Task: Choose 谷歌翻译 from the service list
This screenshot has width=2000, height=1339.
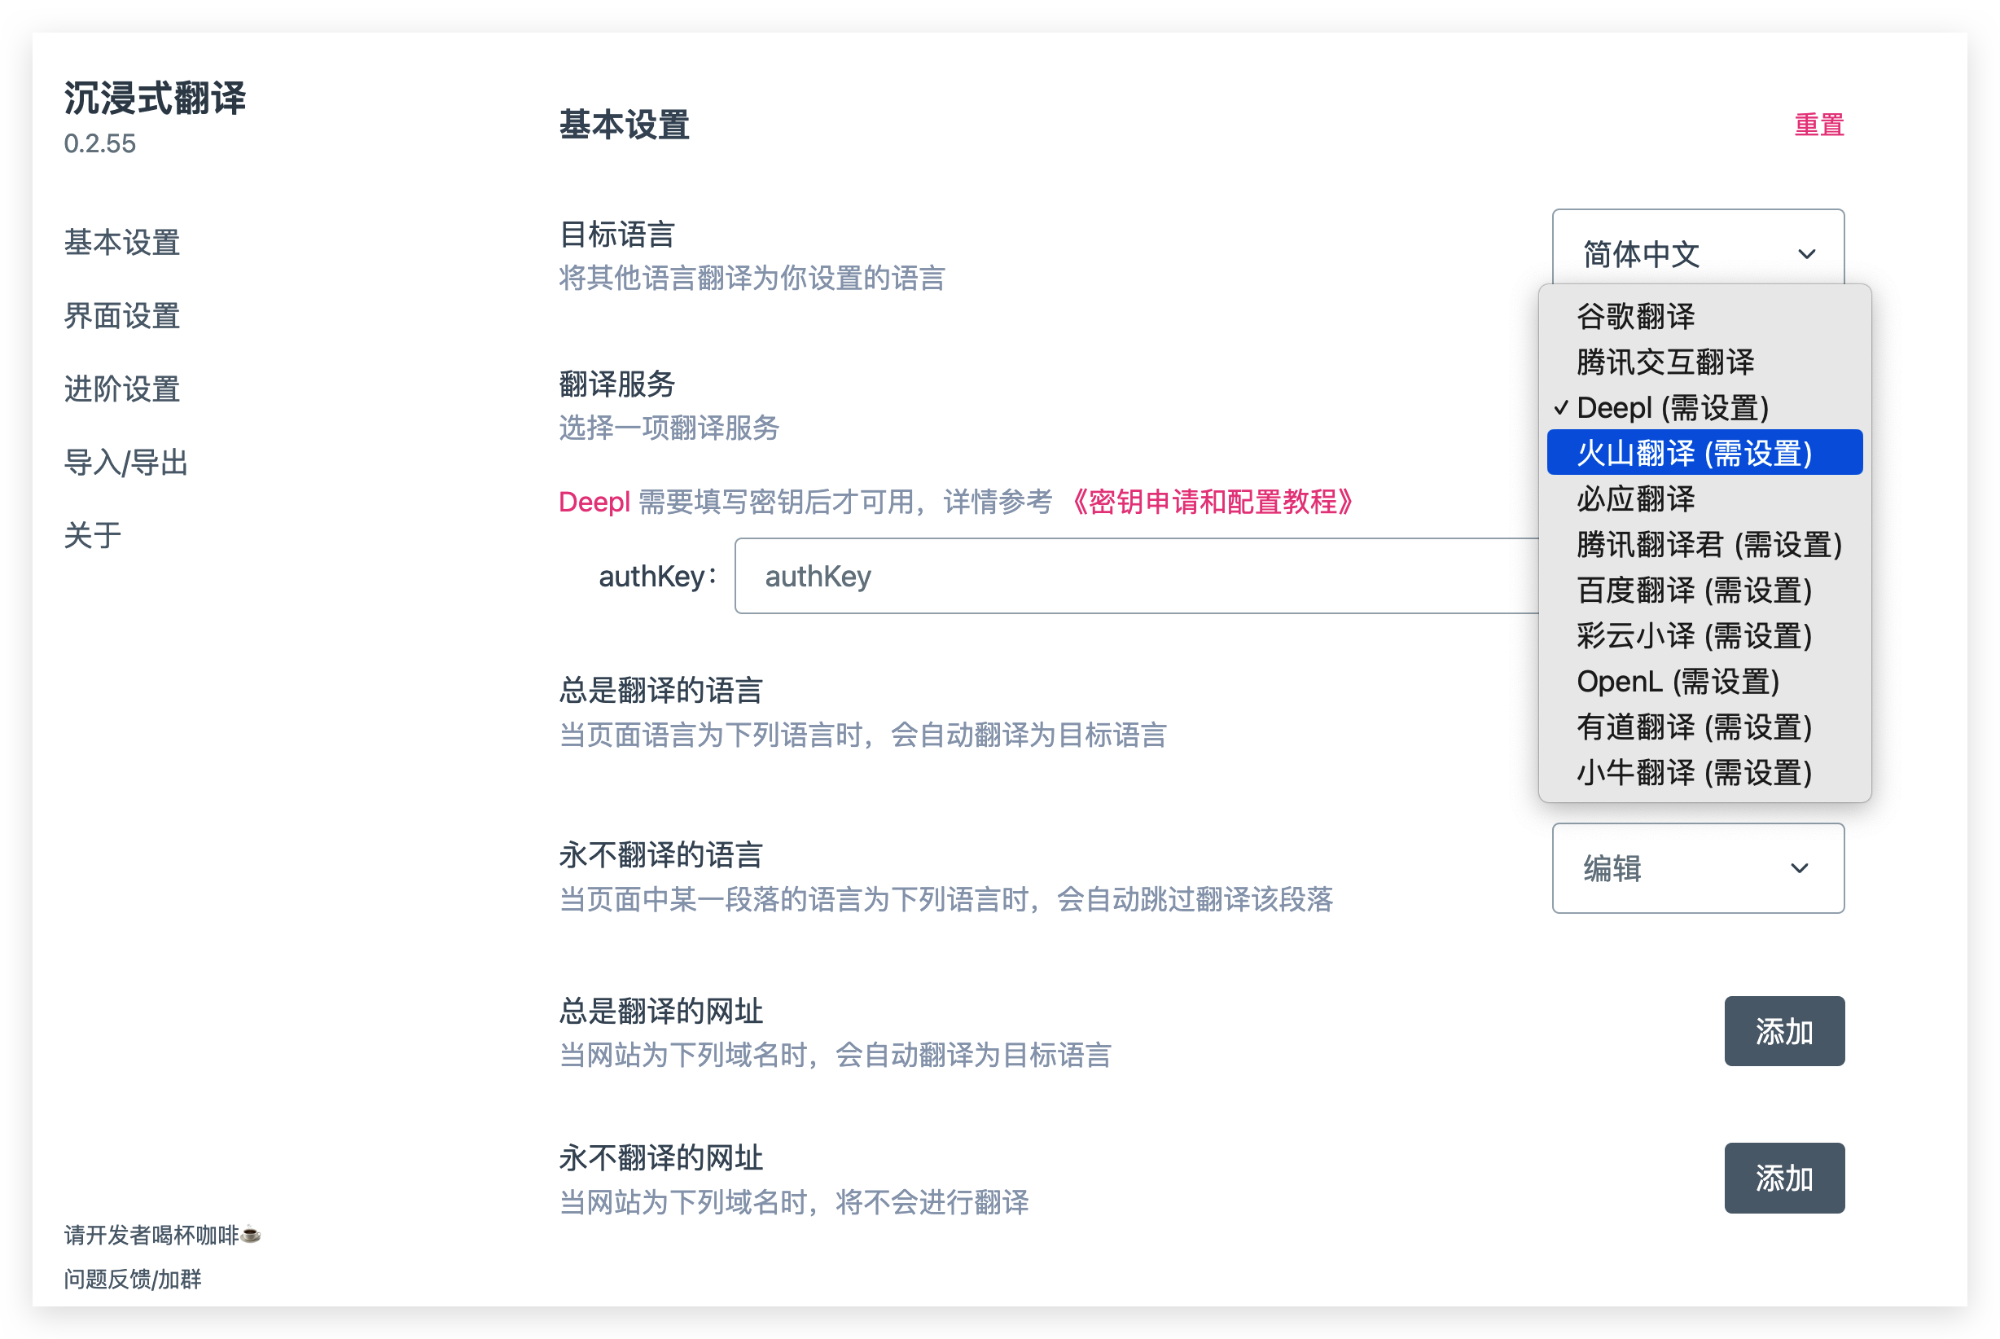Action: 1705,316
